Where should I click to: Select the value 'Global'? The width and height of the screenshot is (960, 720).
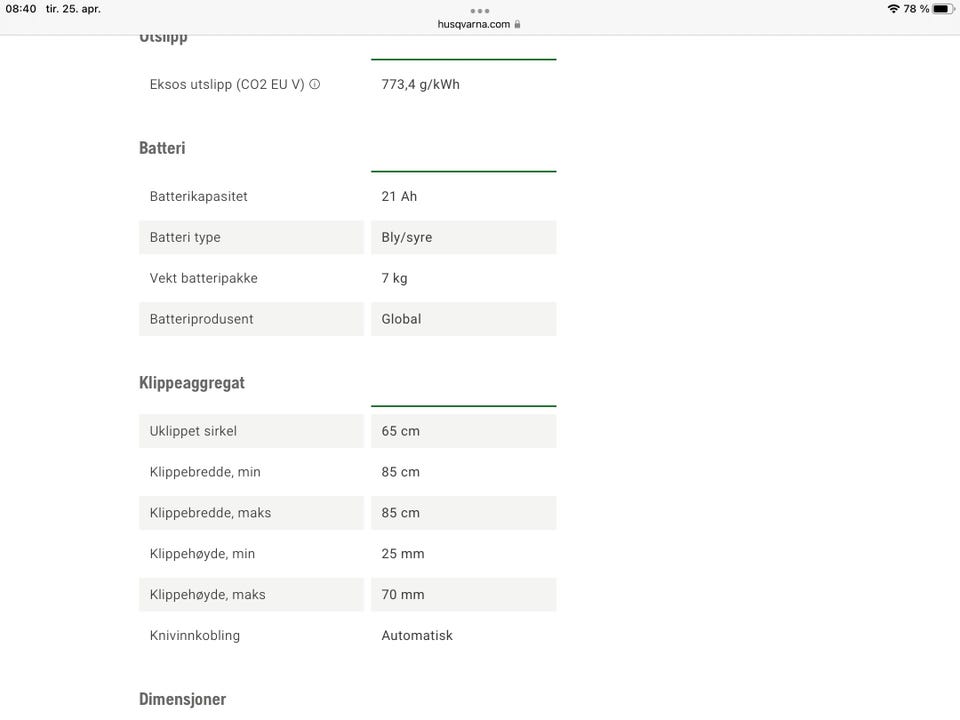pyautogui.click(x=402, y=319)
